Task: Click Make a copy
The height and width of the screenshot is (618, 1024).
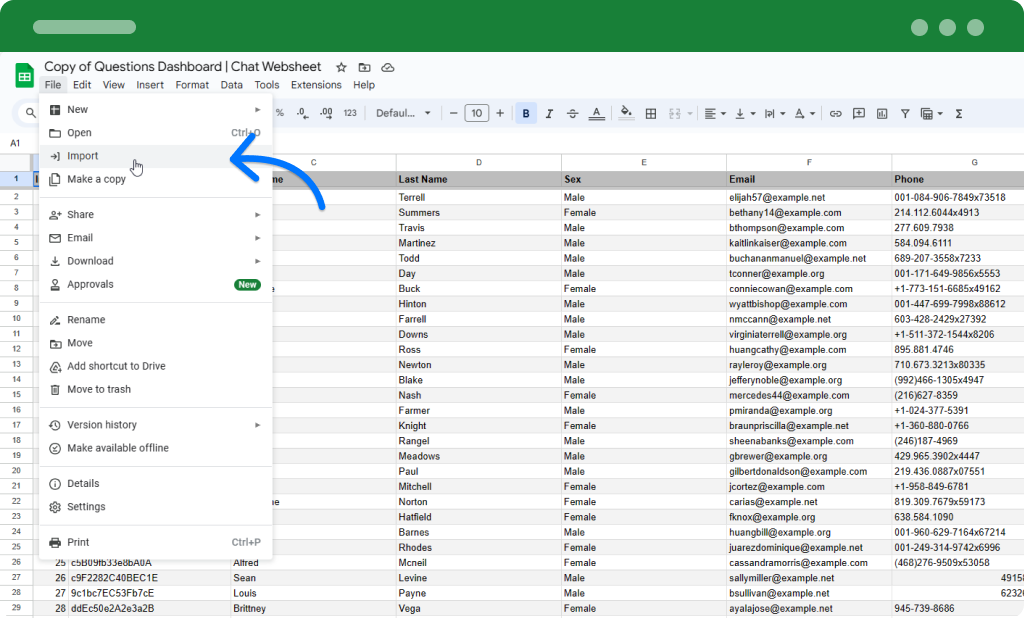Action: point(97,179)
